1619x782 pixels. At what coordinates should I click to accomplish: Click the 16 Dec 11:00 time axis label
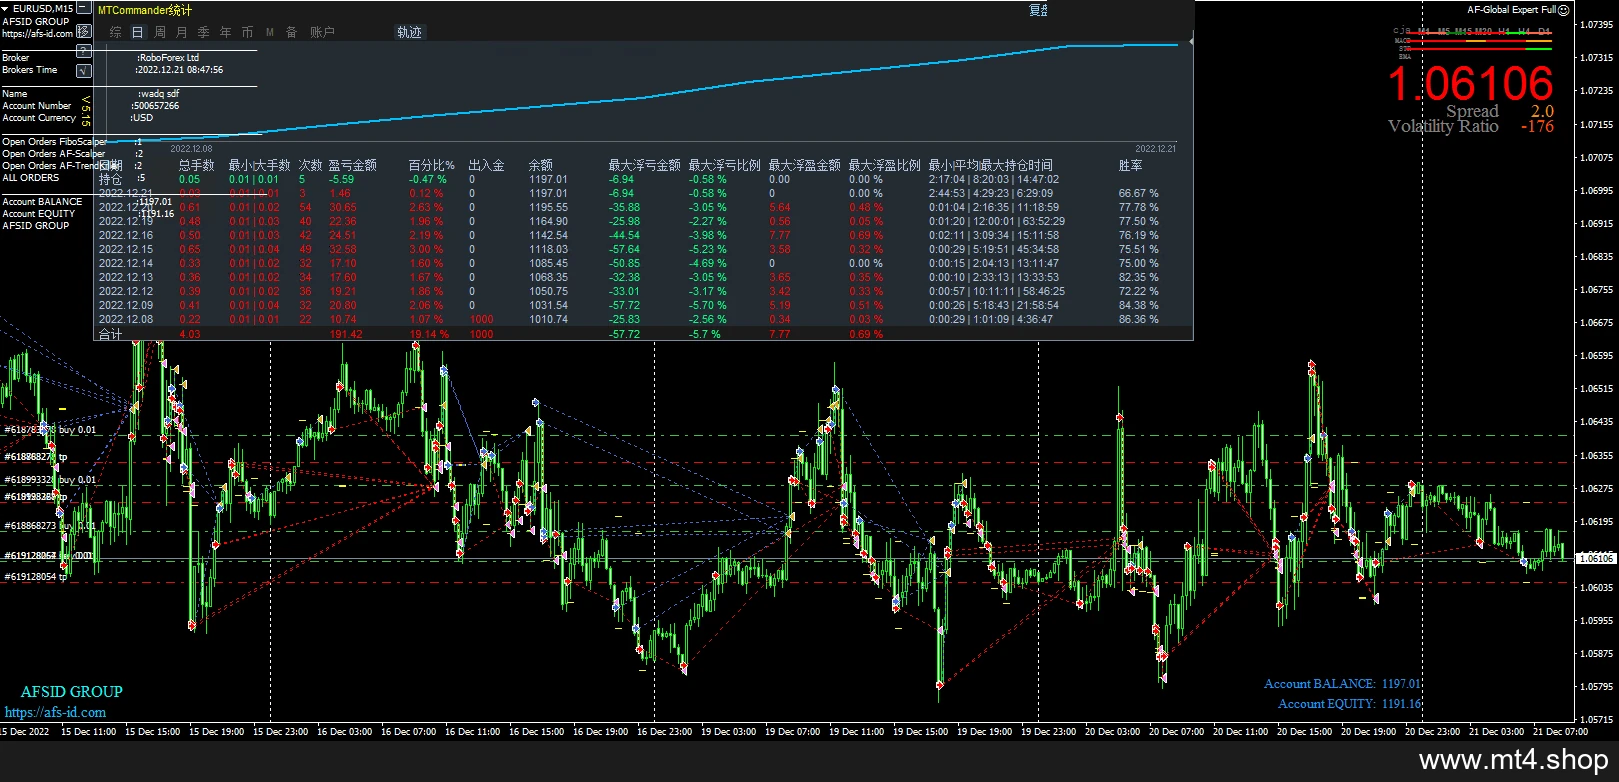[x=473, y=732]
